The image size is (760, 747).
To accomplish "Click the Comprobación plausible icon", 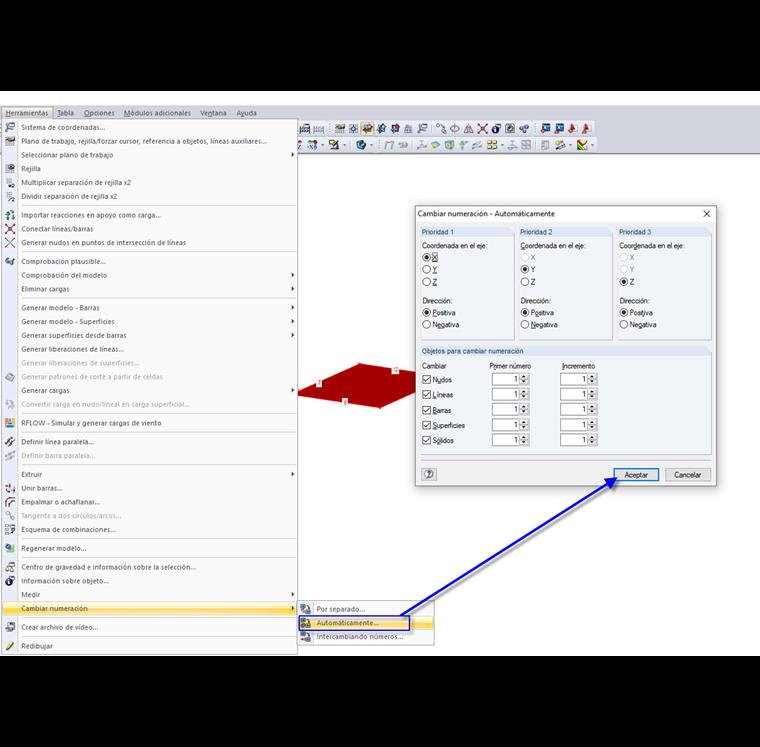I will (x=10, y=261).
